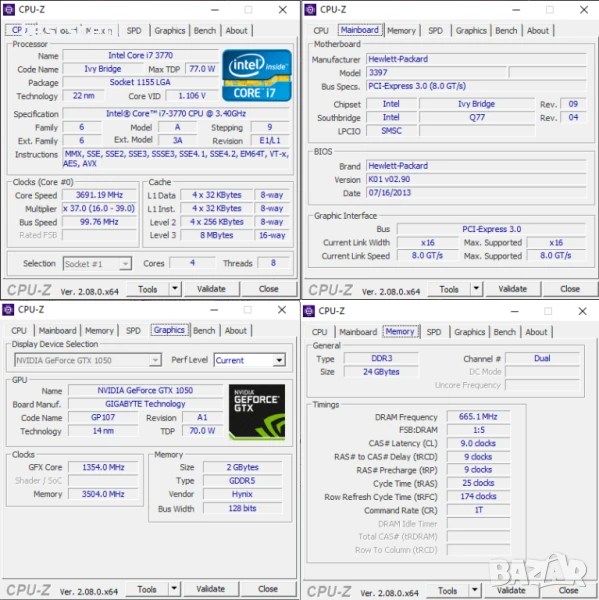Switch to Bench tab in the Mainboard window

click(x=506, y=31)
